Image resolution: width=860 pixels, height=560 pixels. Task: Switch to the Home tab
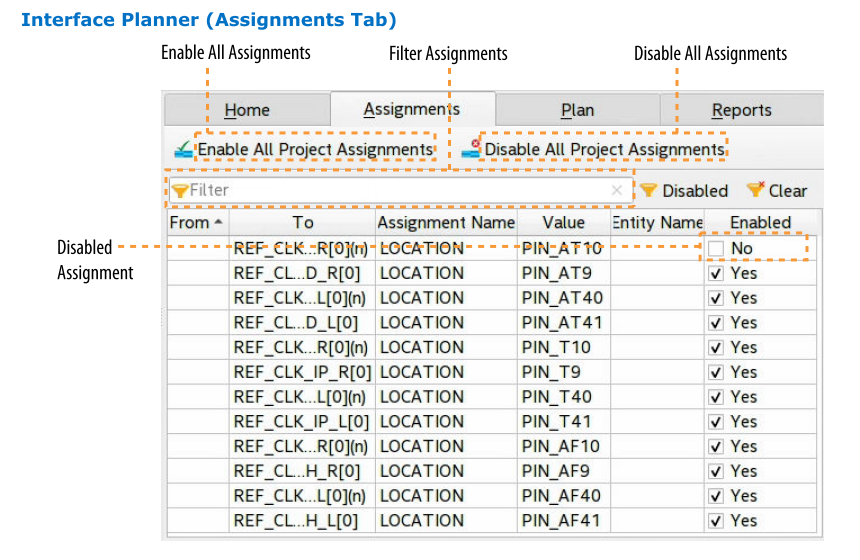[x=246, y=110]
